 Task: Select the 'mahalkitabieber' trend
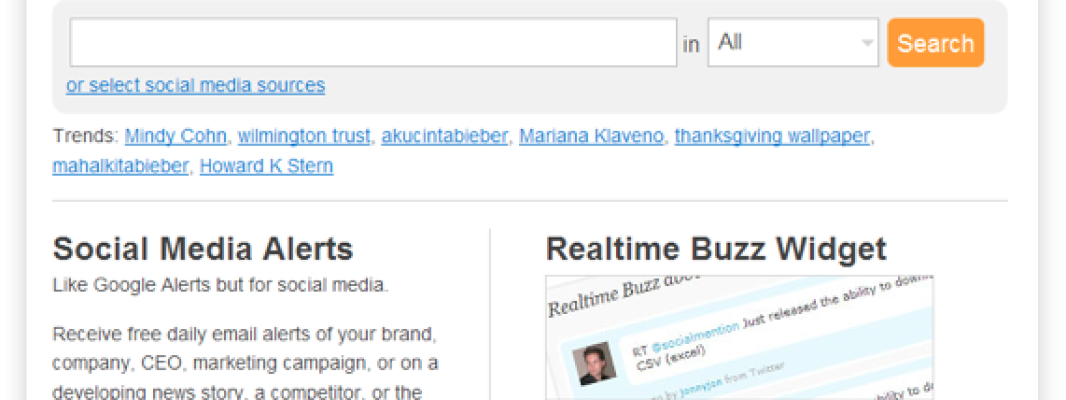tap(120, 166)
